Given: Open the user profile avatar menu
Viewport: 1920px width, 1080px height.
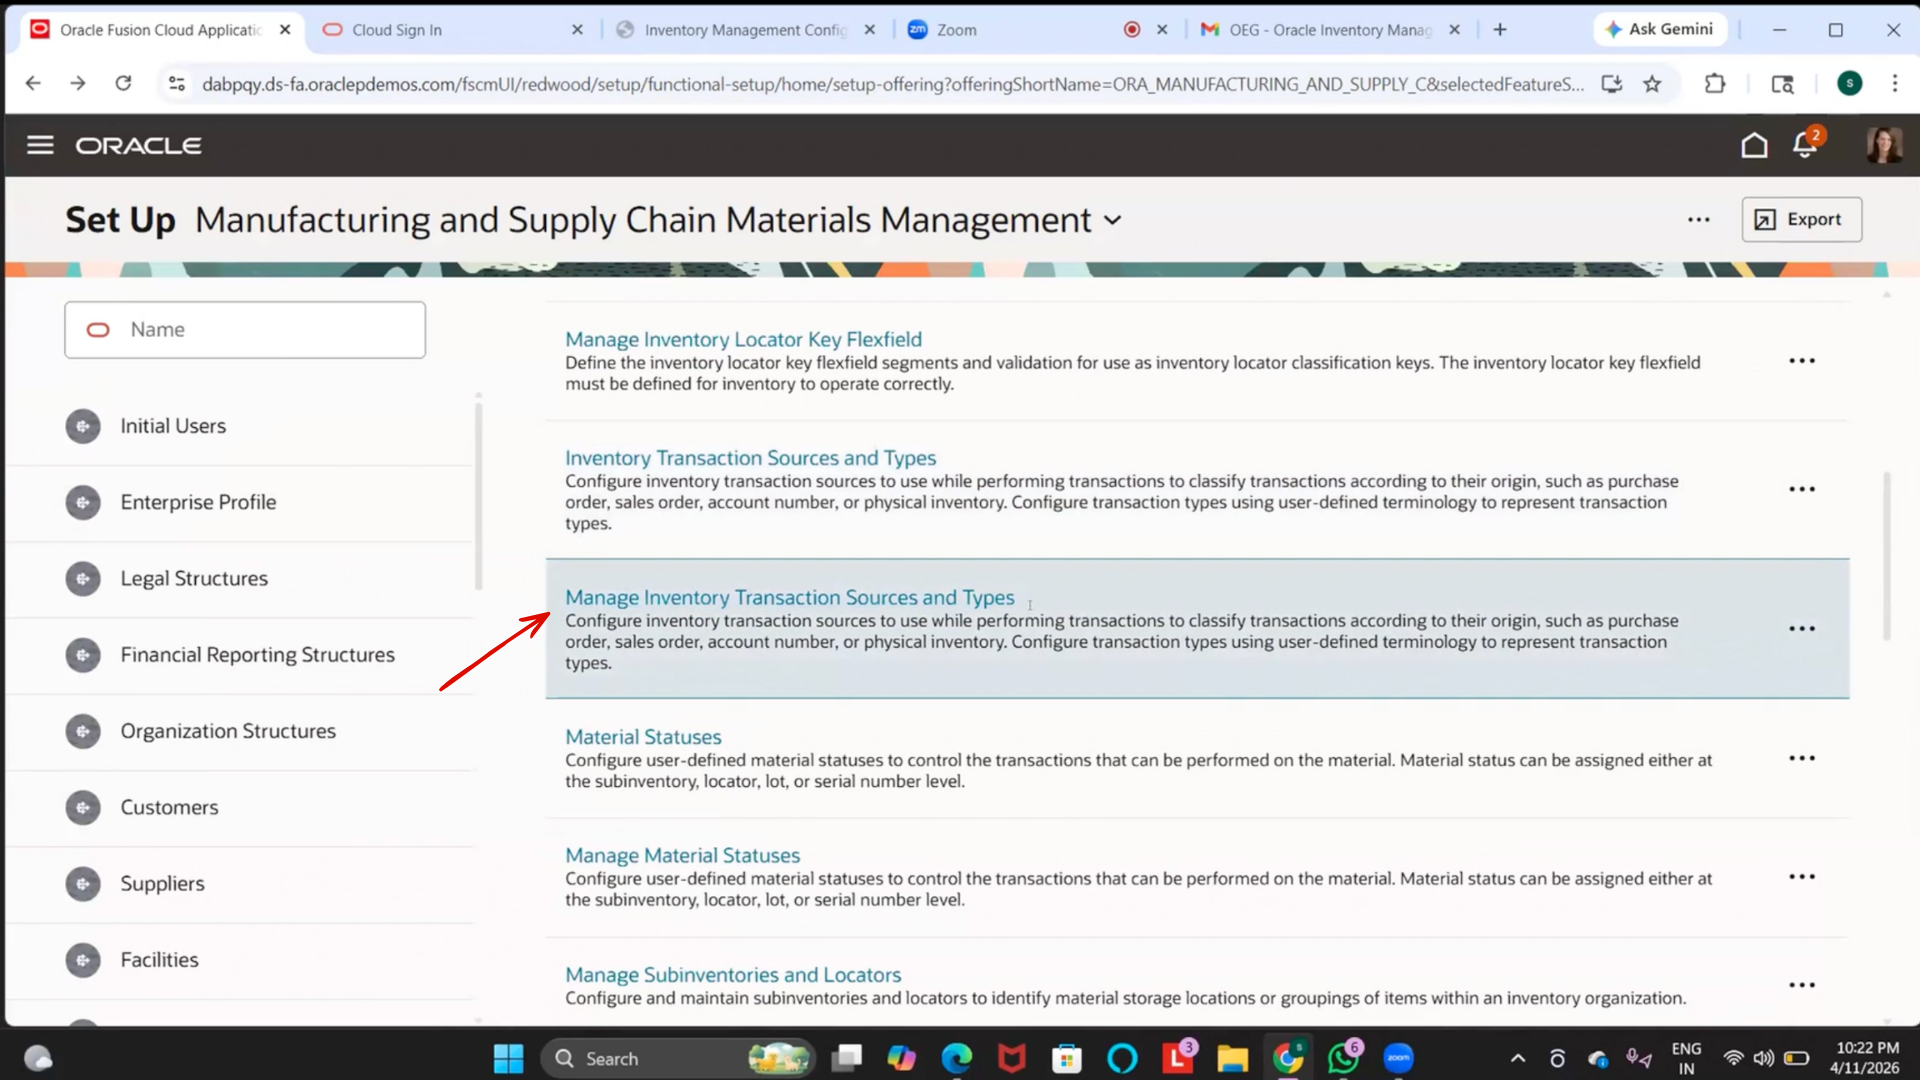Looking at the screenshot, I should 1884,145.
